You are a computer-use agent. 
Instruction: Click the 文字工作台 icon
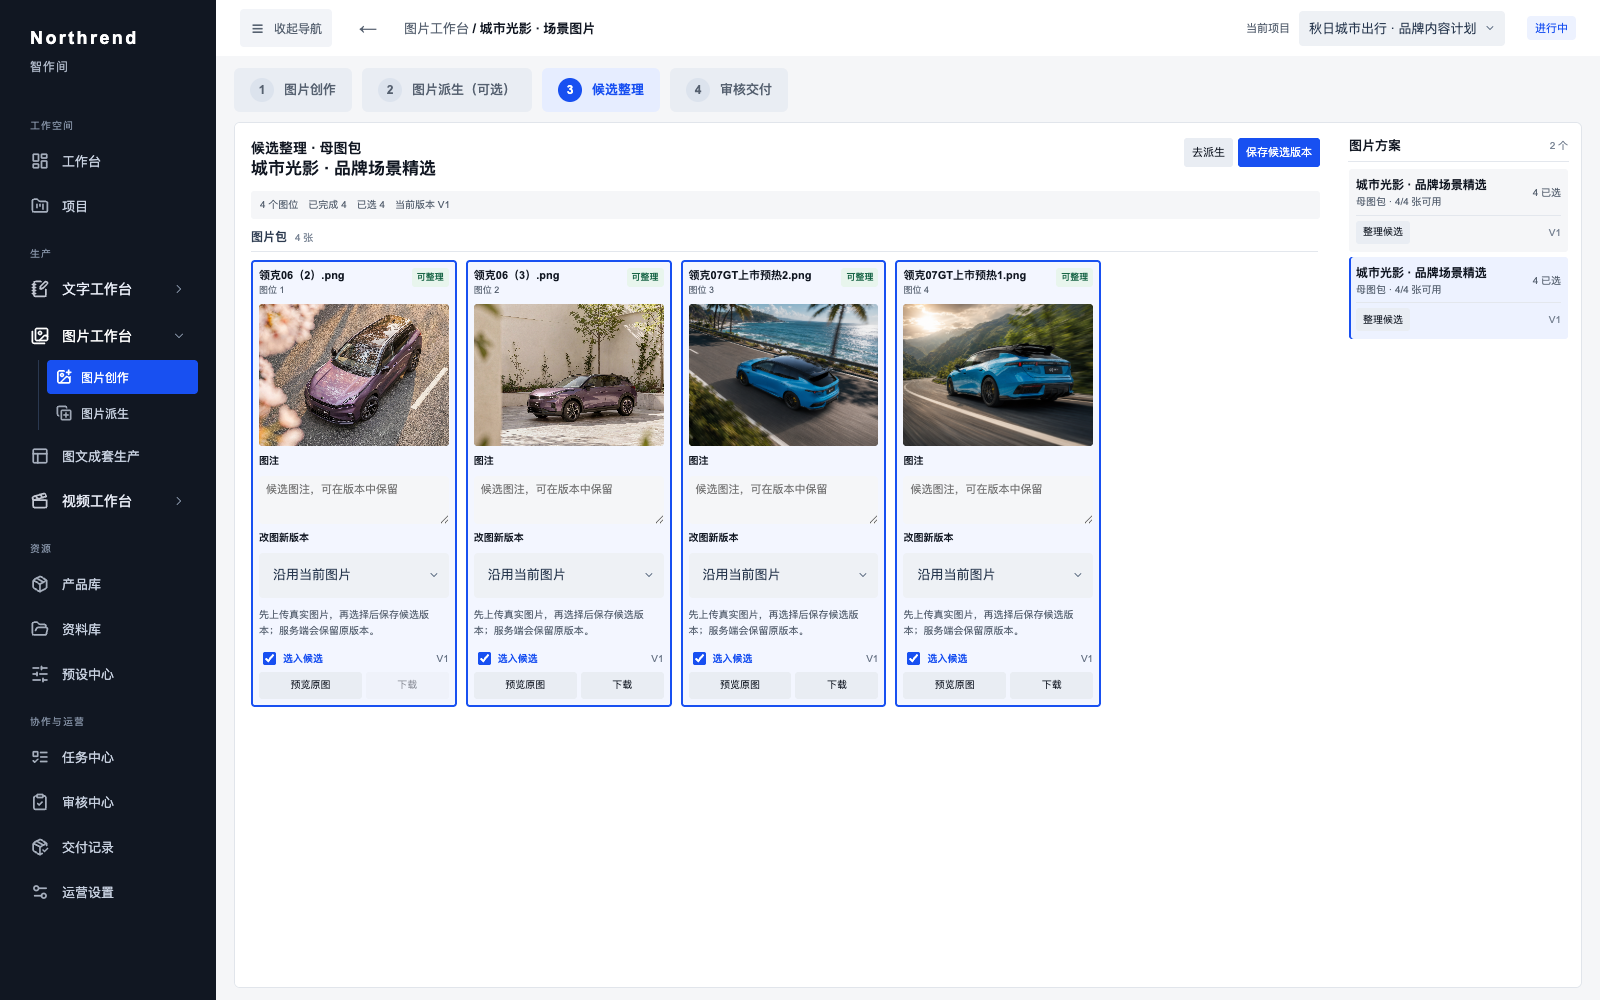(40, 289)
